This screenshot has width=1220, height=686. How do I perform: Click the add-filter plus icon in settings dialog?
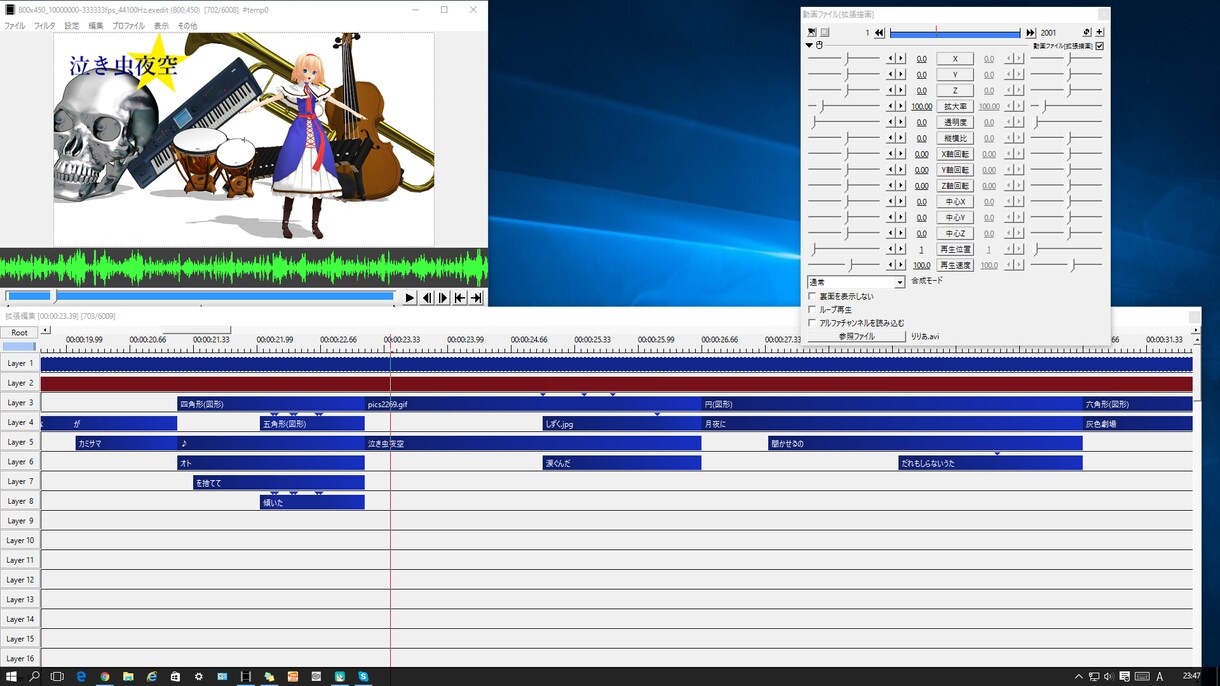tap(1100, 33)
